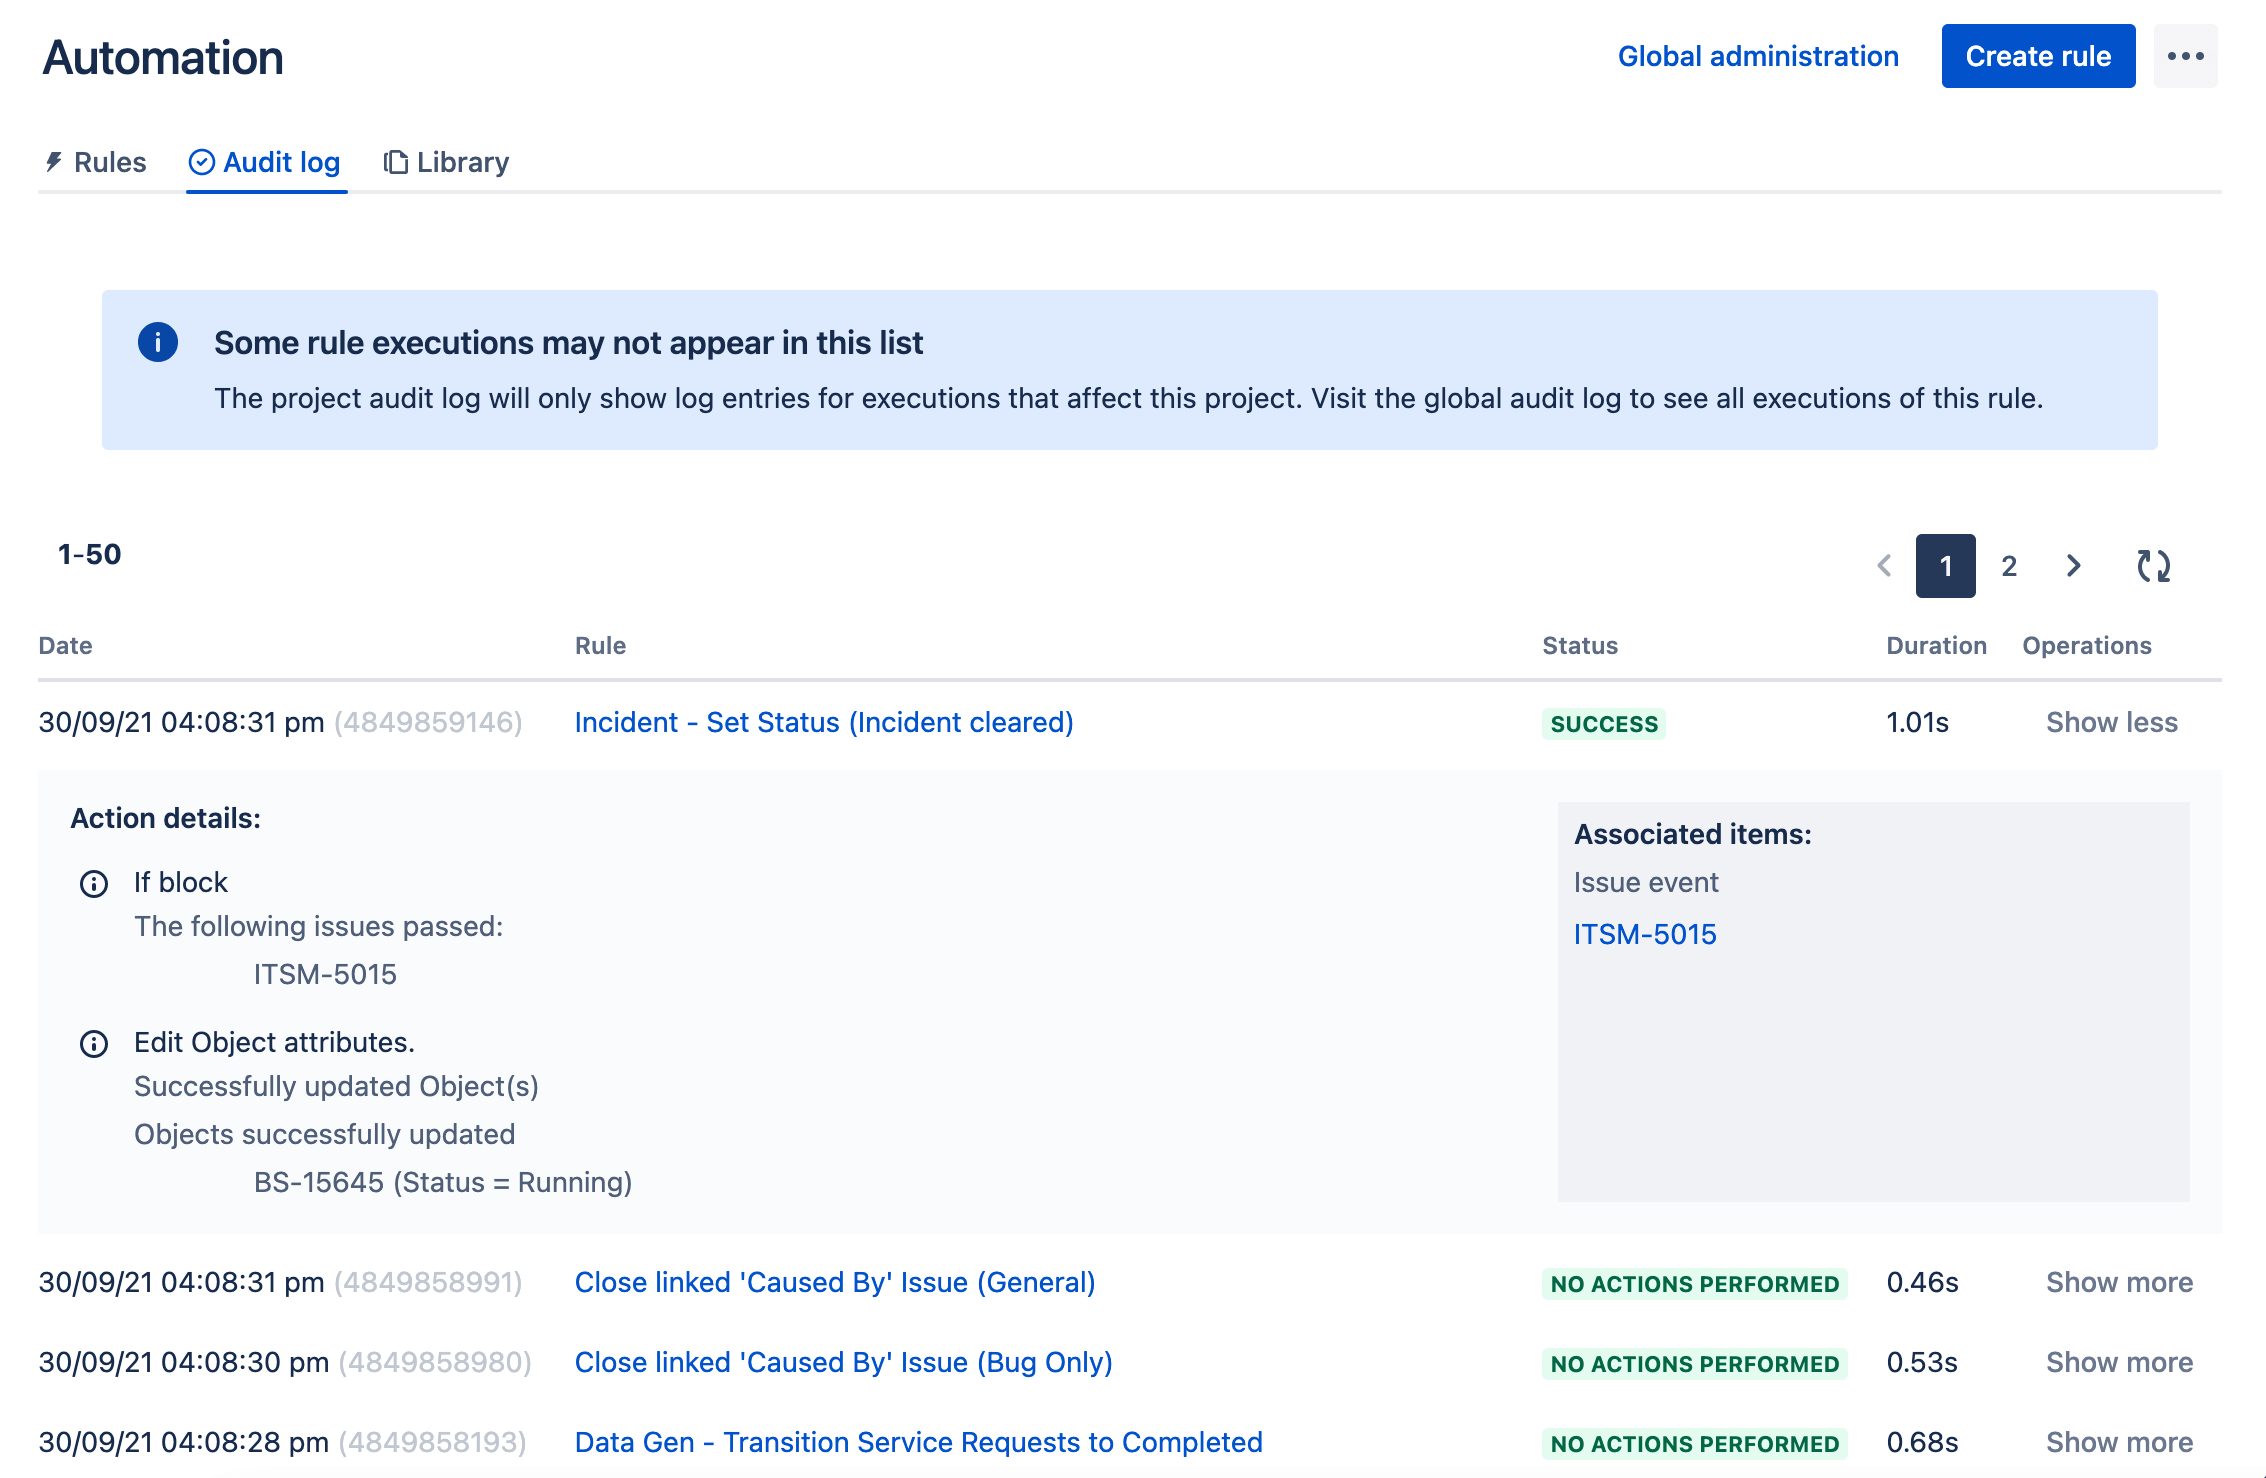
Task: Refresh the audit log list
Action: (2155, 566)
